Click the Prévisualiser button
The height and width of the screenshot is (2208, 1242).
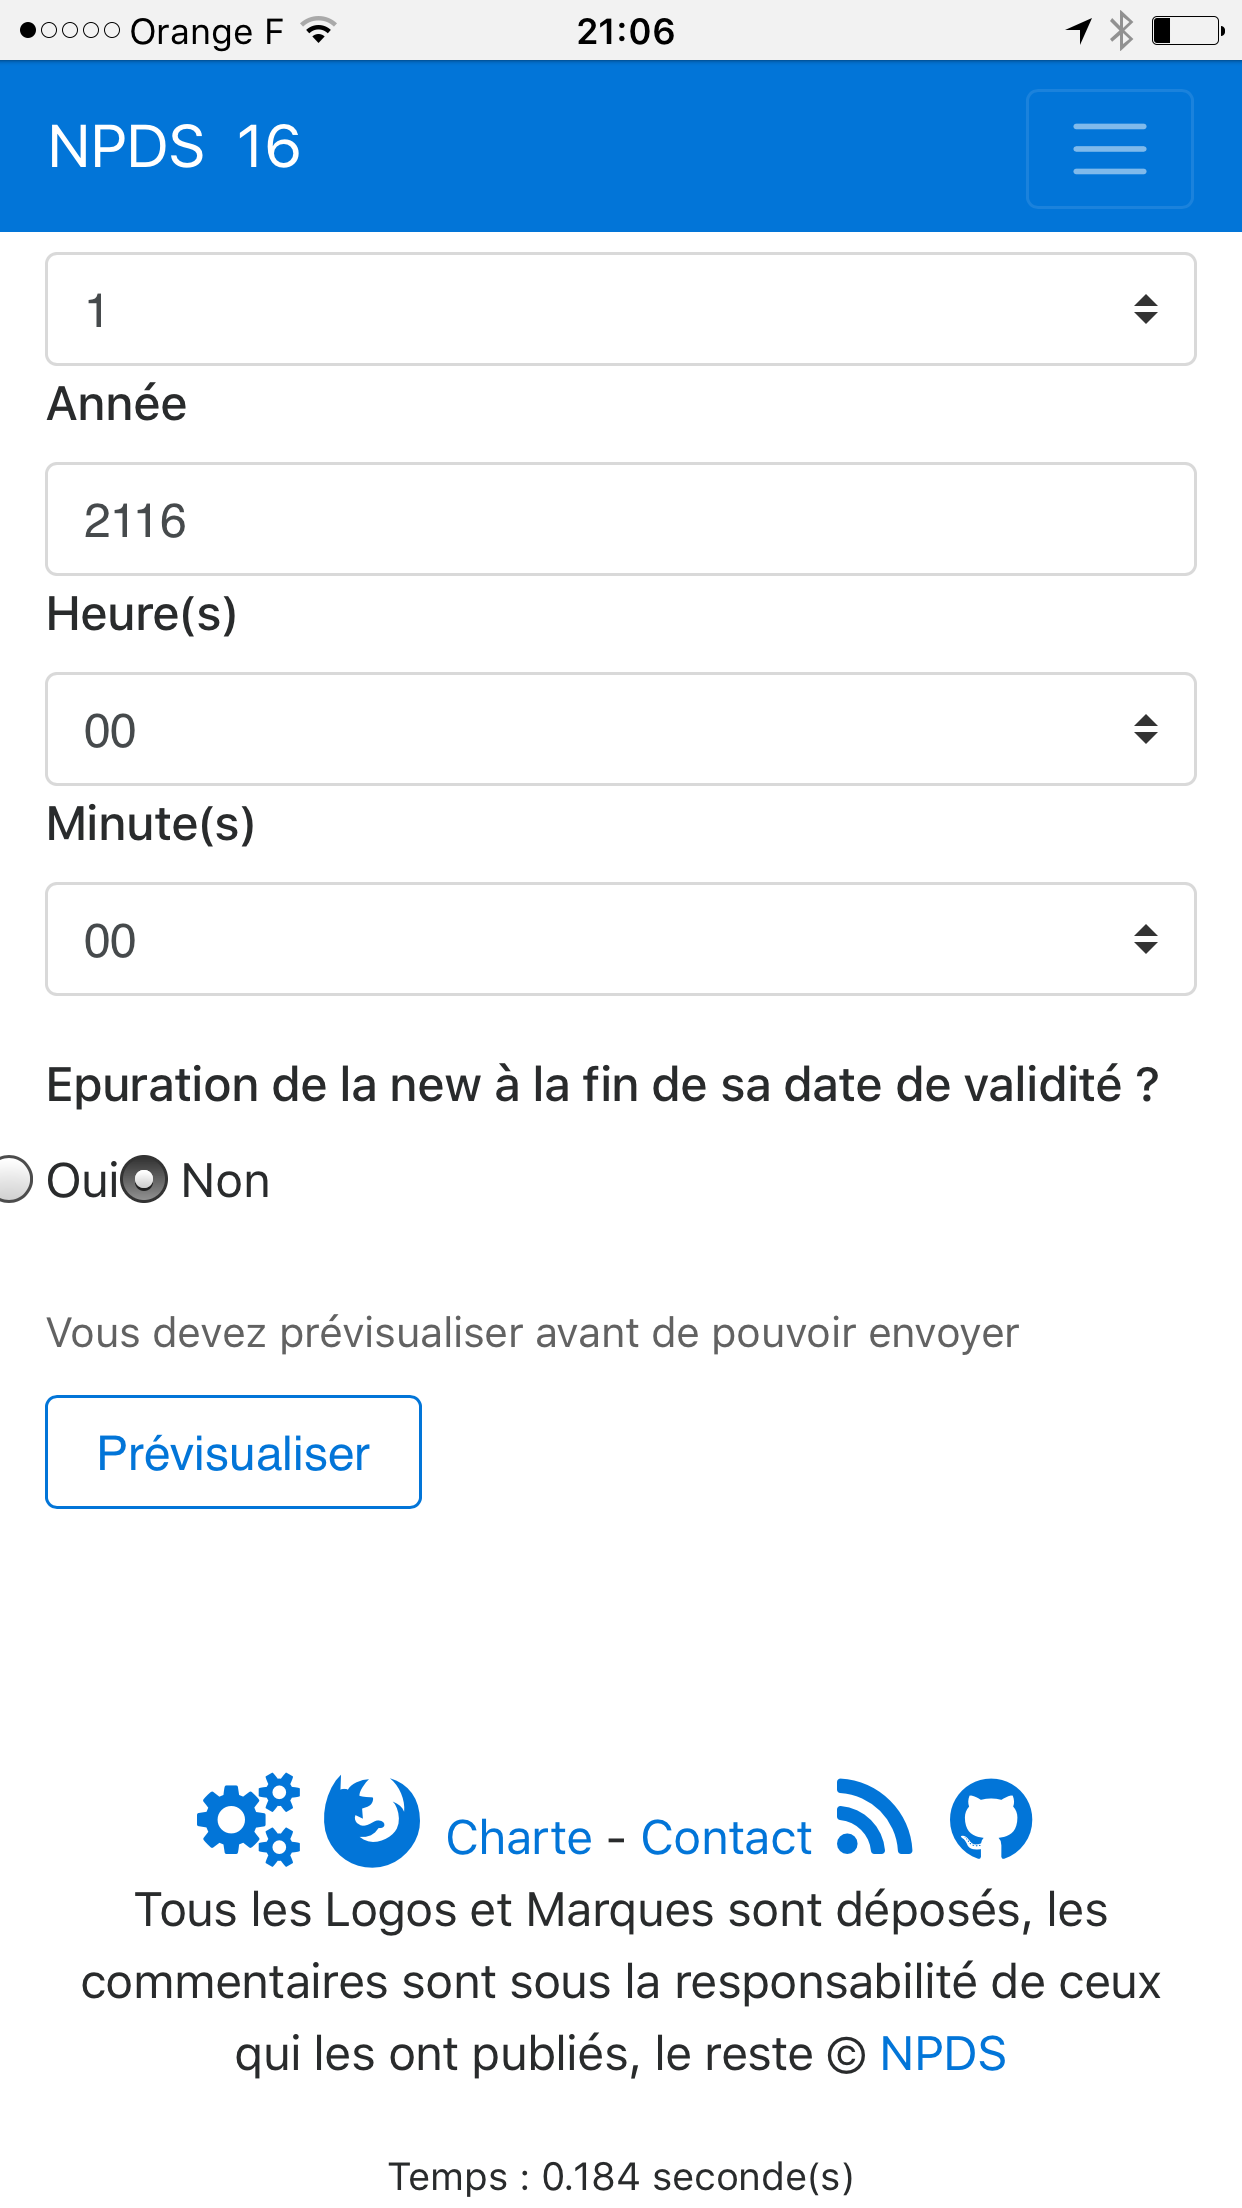(233, 1452)
